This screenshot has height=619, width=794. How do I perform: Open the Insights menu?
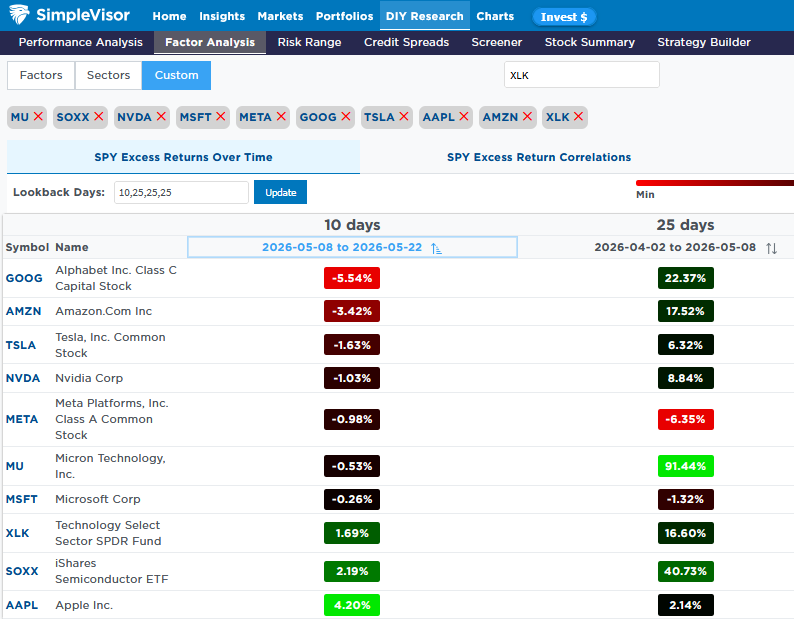[x=222, y=16]
